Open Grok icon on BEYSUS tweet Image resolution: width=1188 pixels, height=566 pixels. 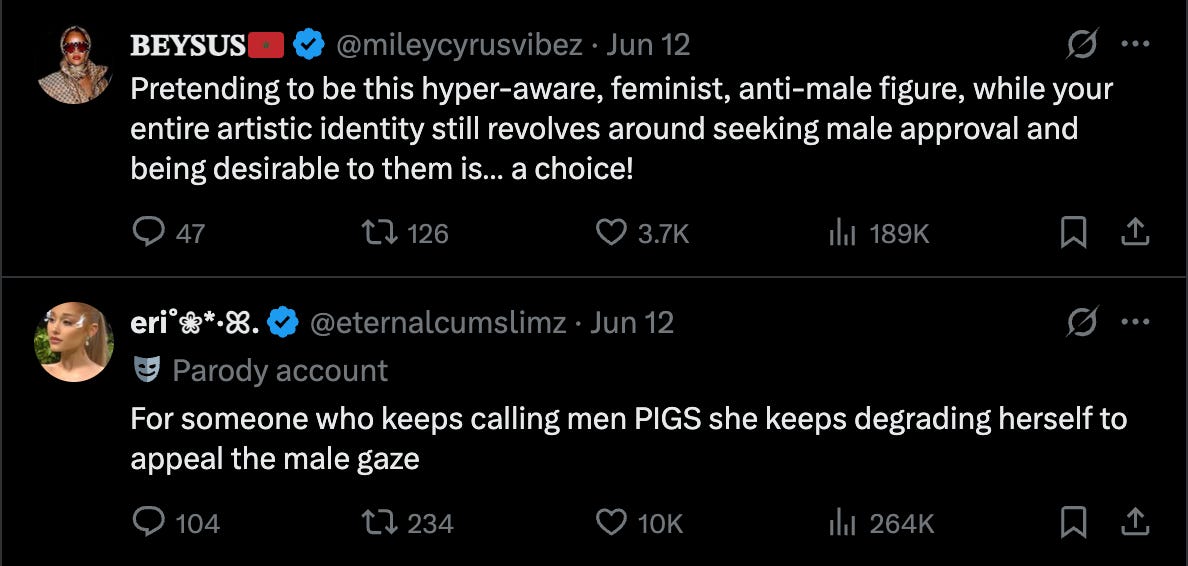click(1083, 44)
